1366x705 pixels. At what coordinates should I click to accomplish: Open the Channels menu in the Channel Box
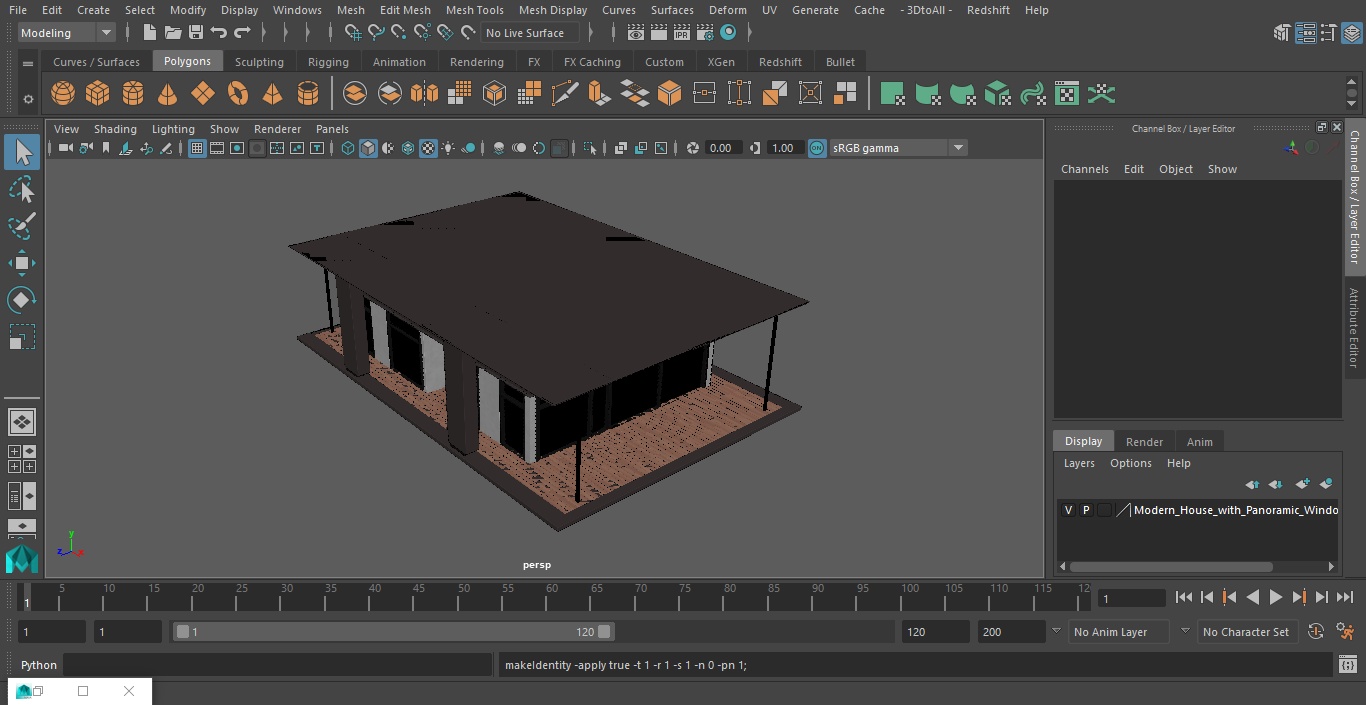click(1085, 169)
